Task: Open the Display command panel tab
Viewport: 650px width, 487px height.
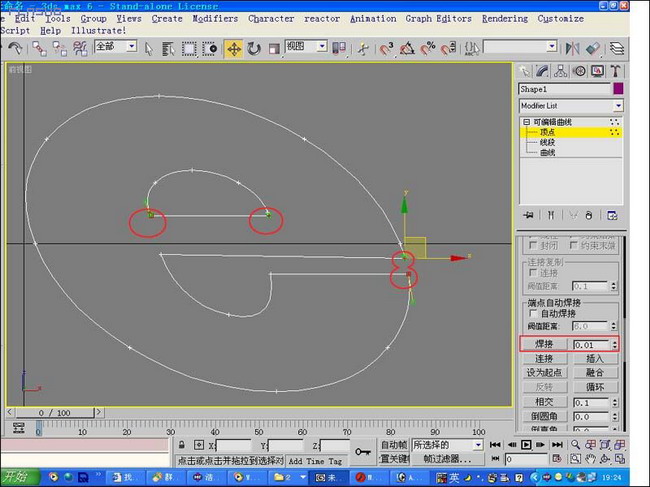Action: (597, 71)
